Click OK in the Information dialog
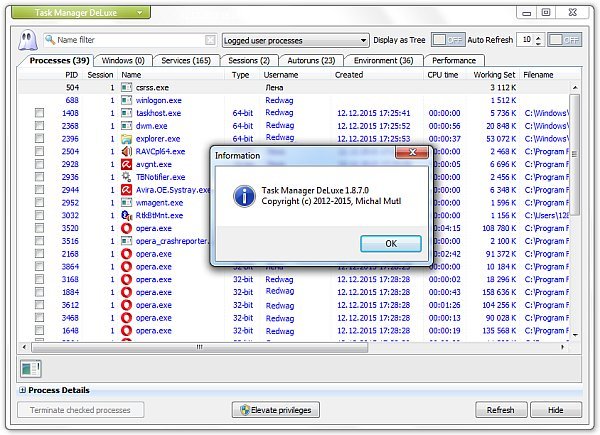 (x=391, y=244)
